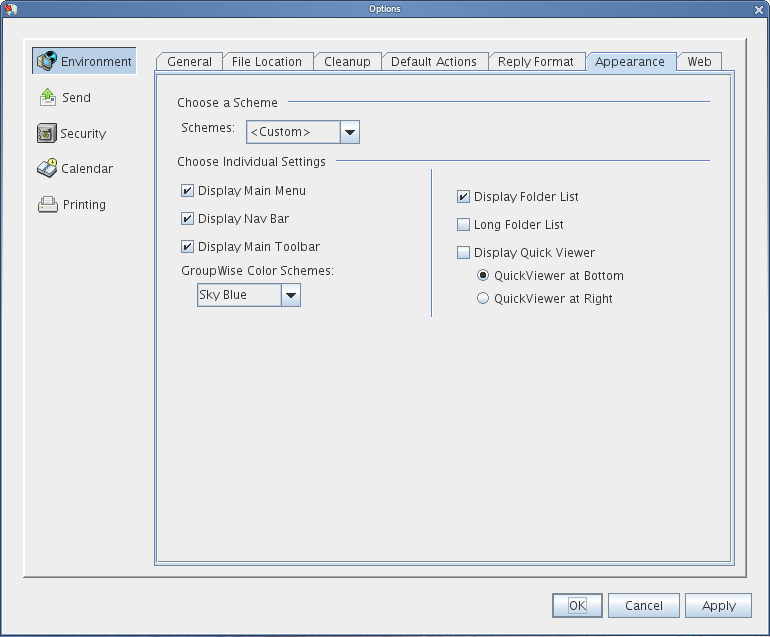This screenshot has width=770, height=637.
Task: Click the Display Main Toolbar label
Action: pos(259,247)
